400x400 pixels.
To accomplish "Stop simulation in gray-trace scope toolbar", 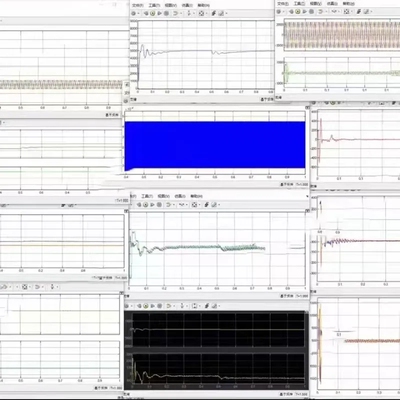I will pos(166,13).
